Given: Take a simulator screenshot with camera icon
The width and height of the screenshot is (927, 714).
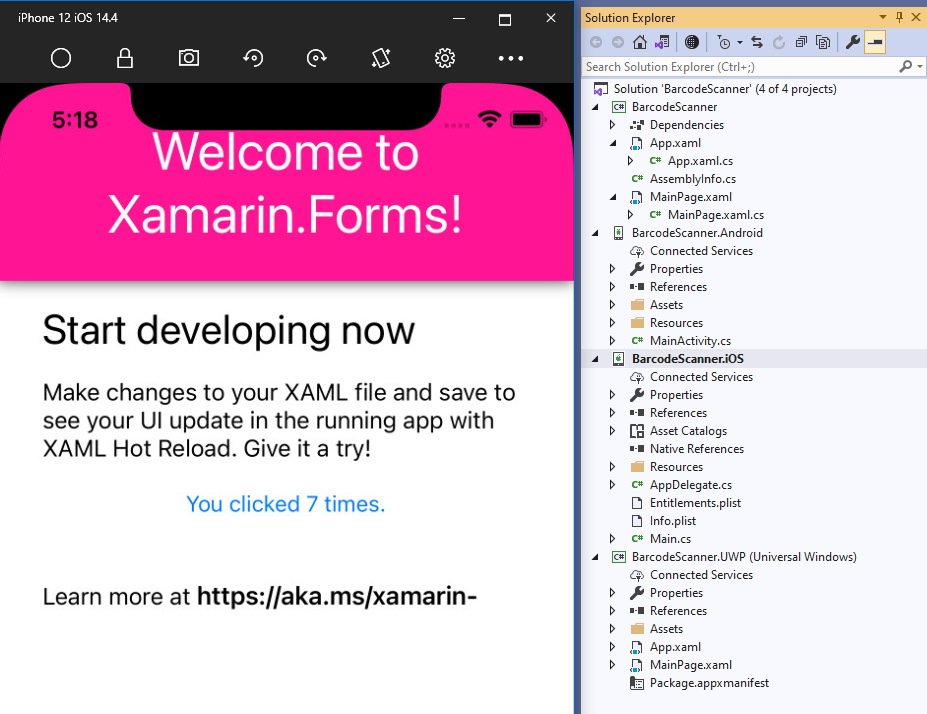Looking at the screenshot, I should pos(189,58).
